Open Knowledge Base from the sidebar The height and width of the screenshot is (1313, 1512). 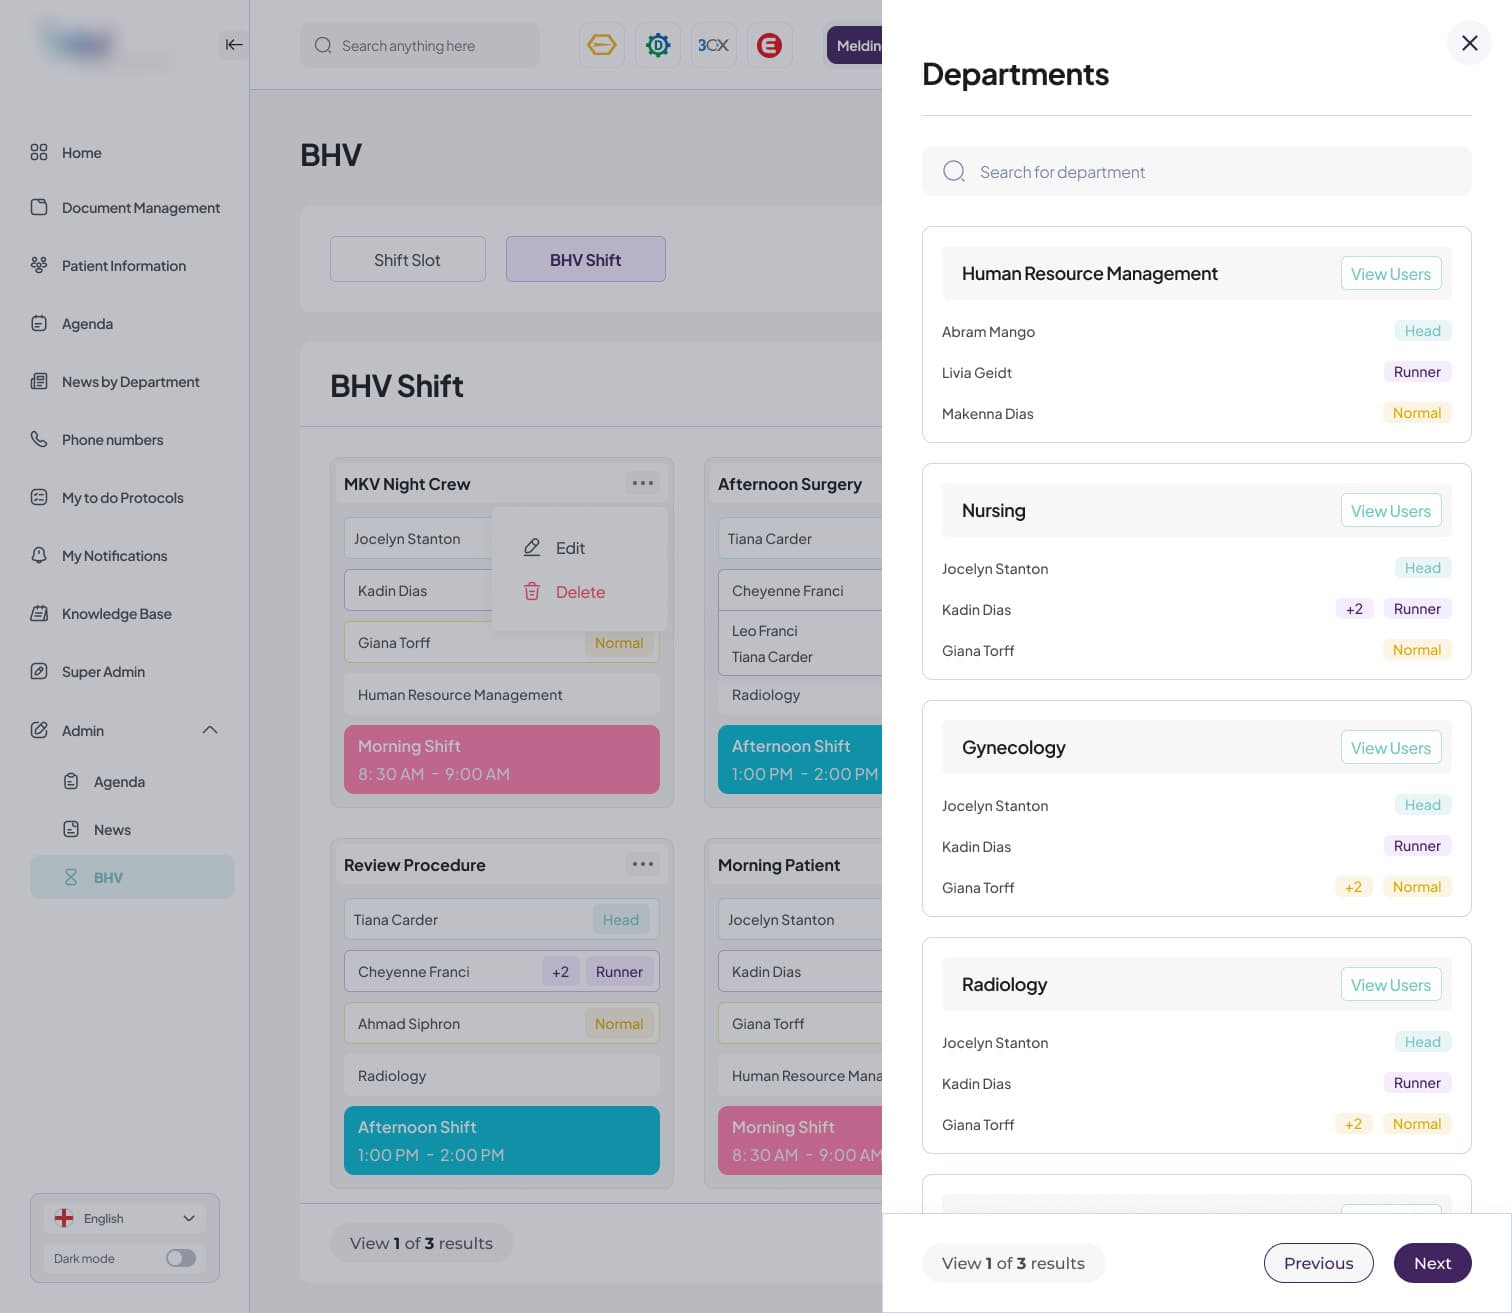(x=116, y=614)
